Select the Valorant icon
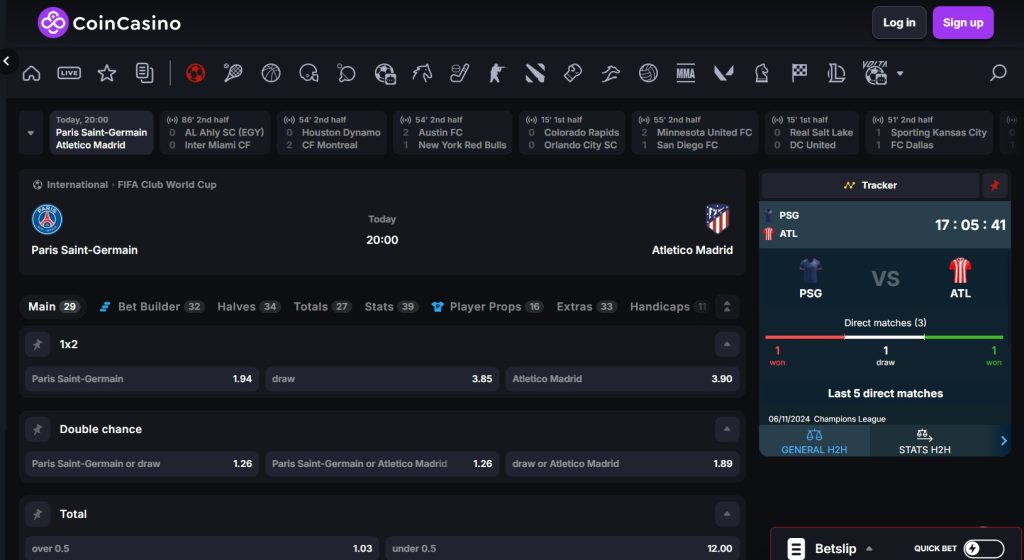The width and height of the screenshot is (1024, 560). tap(724, 73)
